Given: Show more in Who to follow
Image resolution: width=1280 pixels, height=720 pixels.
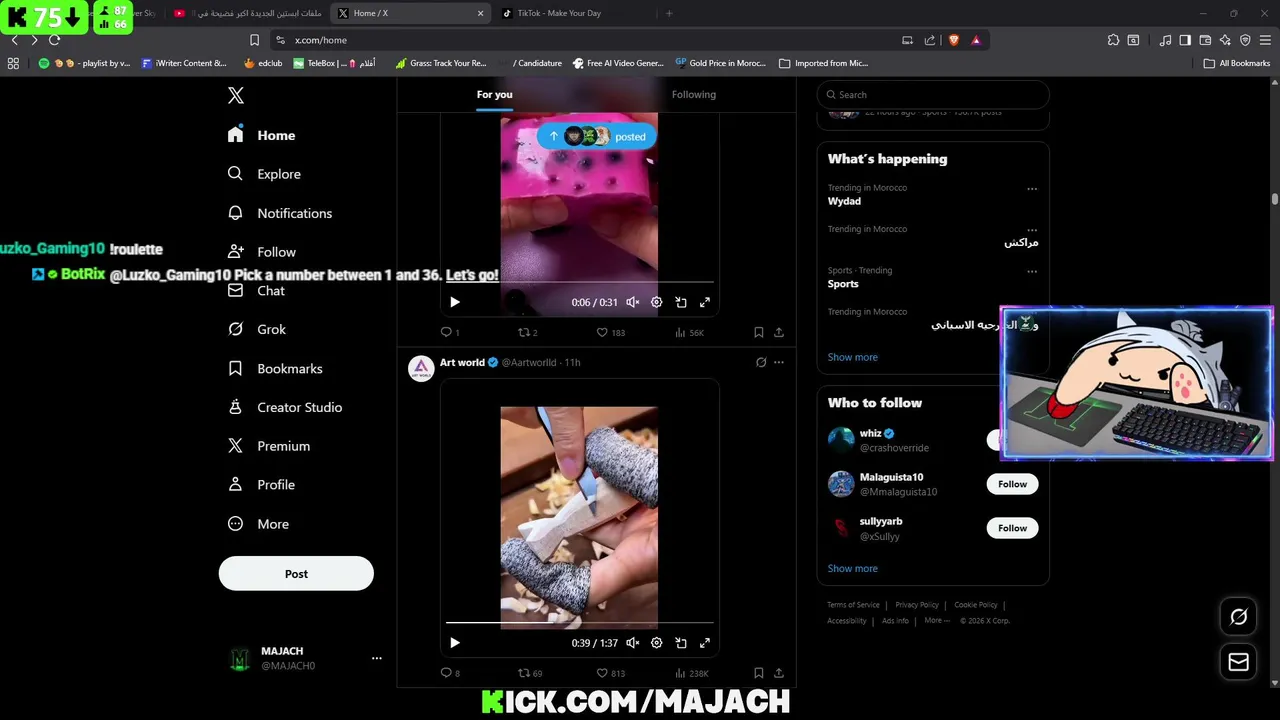Looking at the screenshot, I should 852,568.
